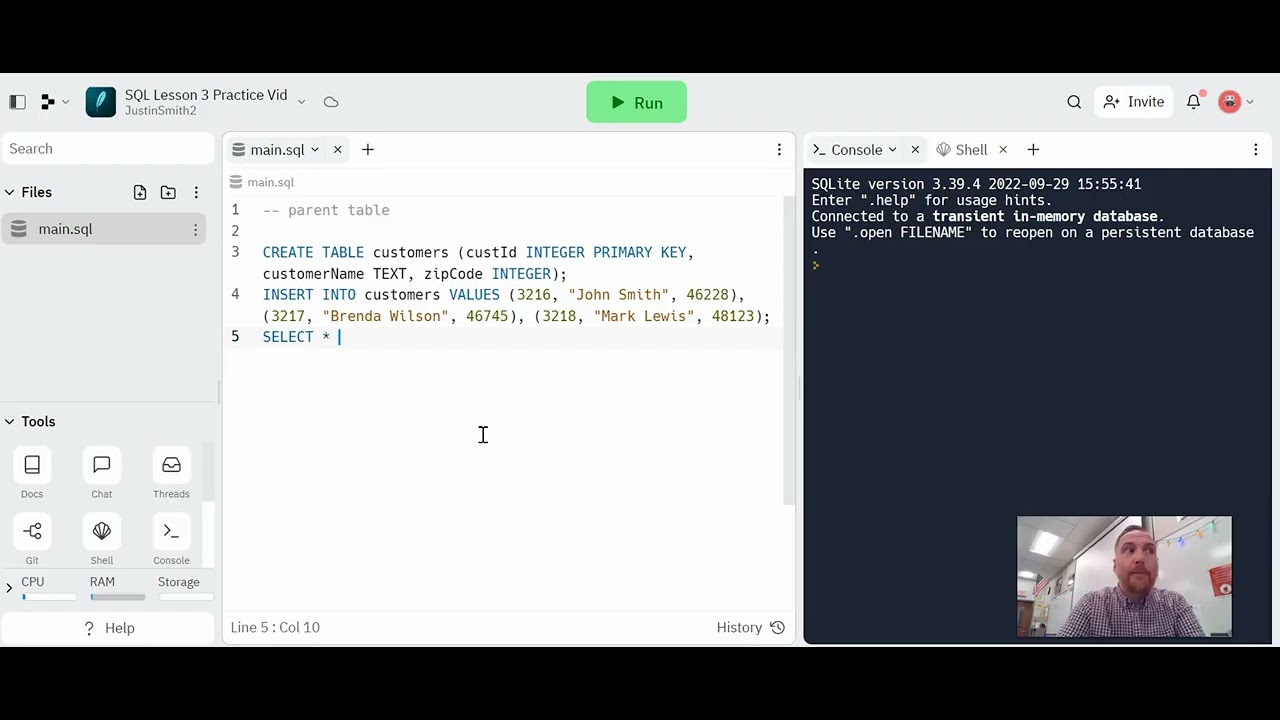Open the workspace search magnifier
Image resolution: width=1280 pixels, height=720 pixels.
click(x=1074, y=102)
